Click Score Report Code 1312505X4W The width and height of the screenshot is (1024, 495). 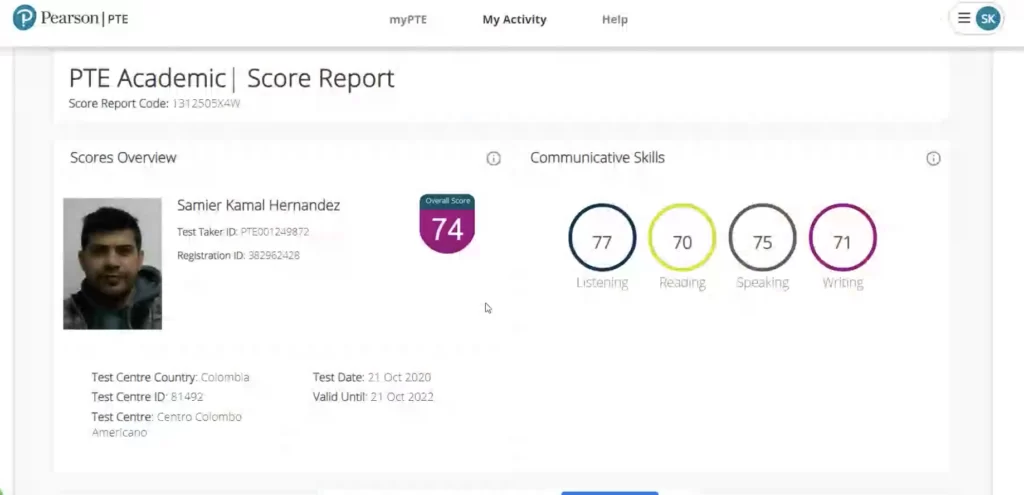click(x=155, y=103)
